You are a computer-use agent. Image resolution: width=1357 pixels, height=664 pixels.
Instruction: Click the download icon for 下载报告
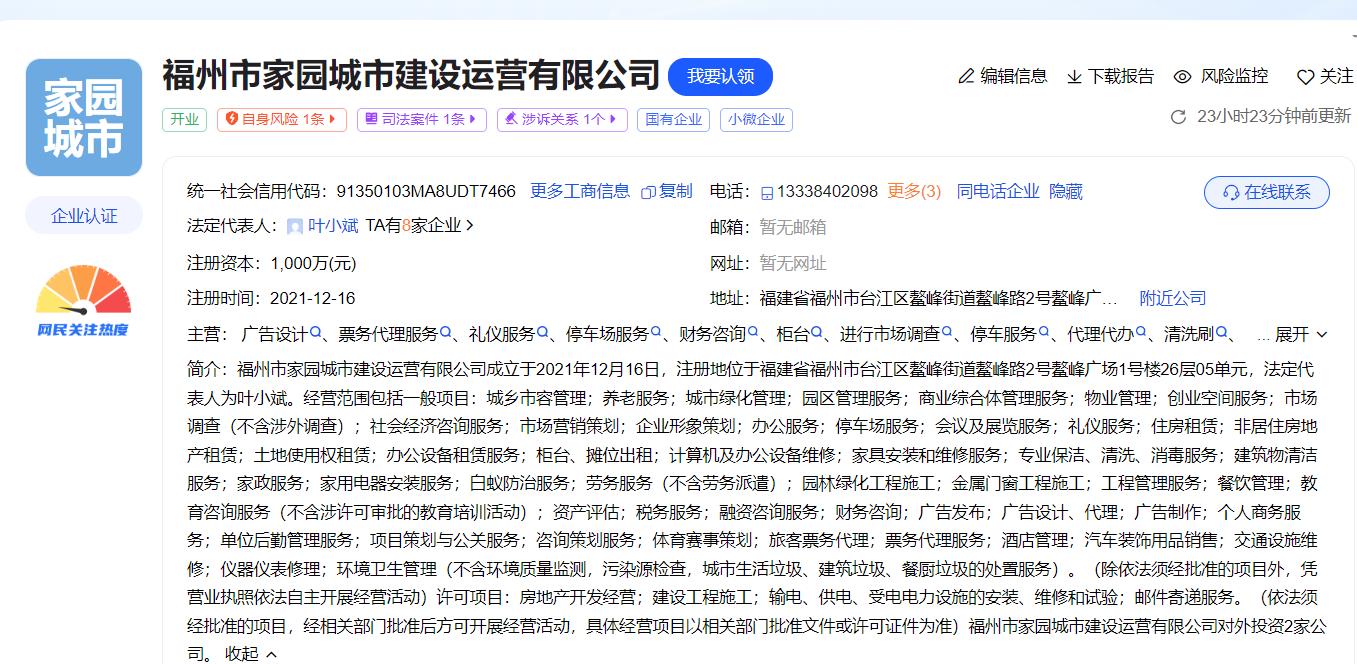tap(1075, 76)
